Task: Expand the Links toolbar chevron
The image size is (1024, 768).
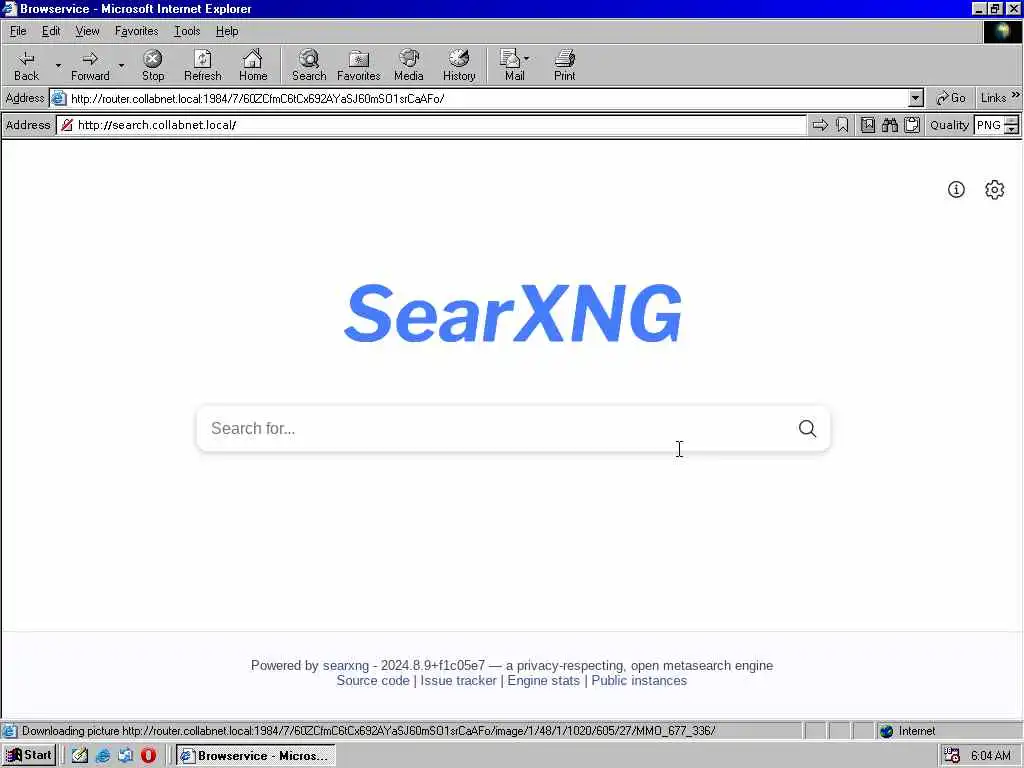Action: pyautogui.click(x=1016, y=95)
